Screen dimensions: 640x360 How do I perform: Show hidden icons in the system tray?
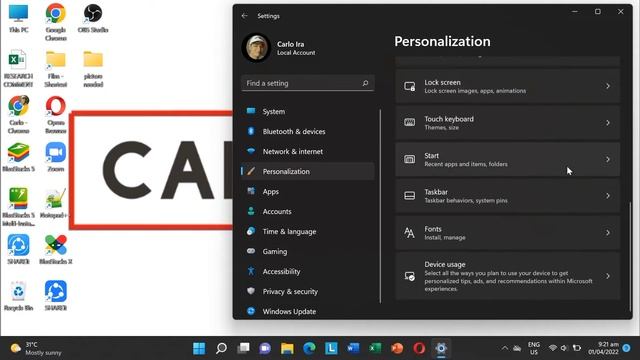[504, 348]
